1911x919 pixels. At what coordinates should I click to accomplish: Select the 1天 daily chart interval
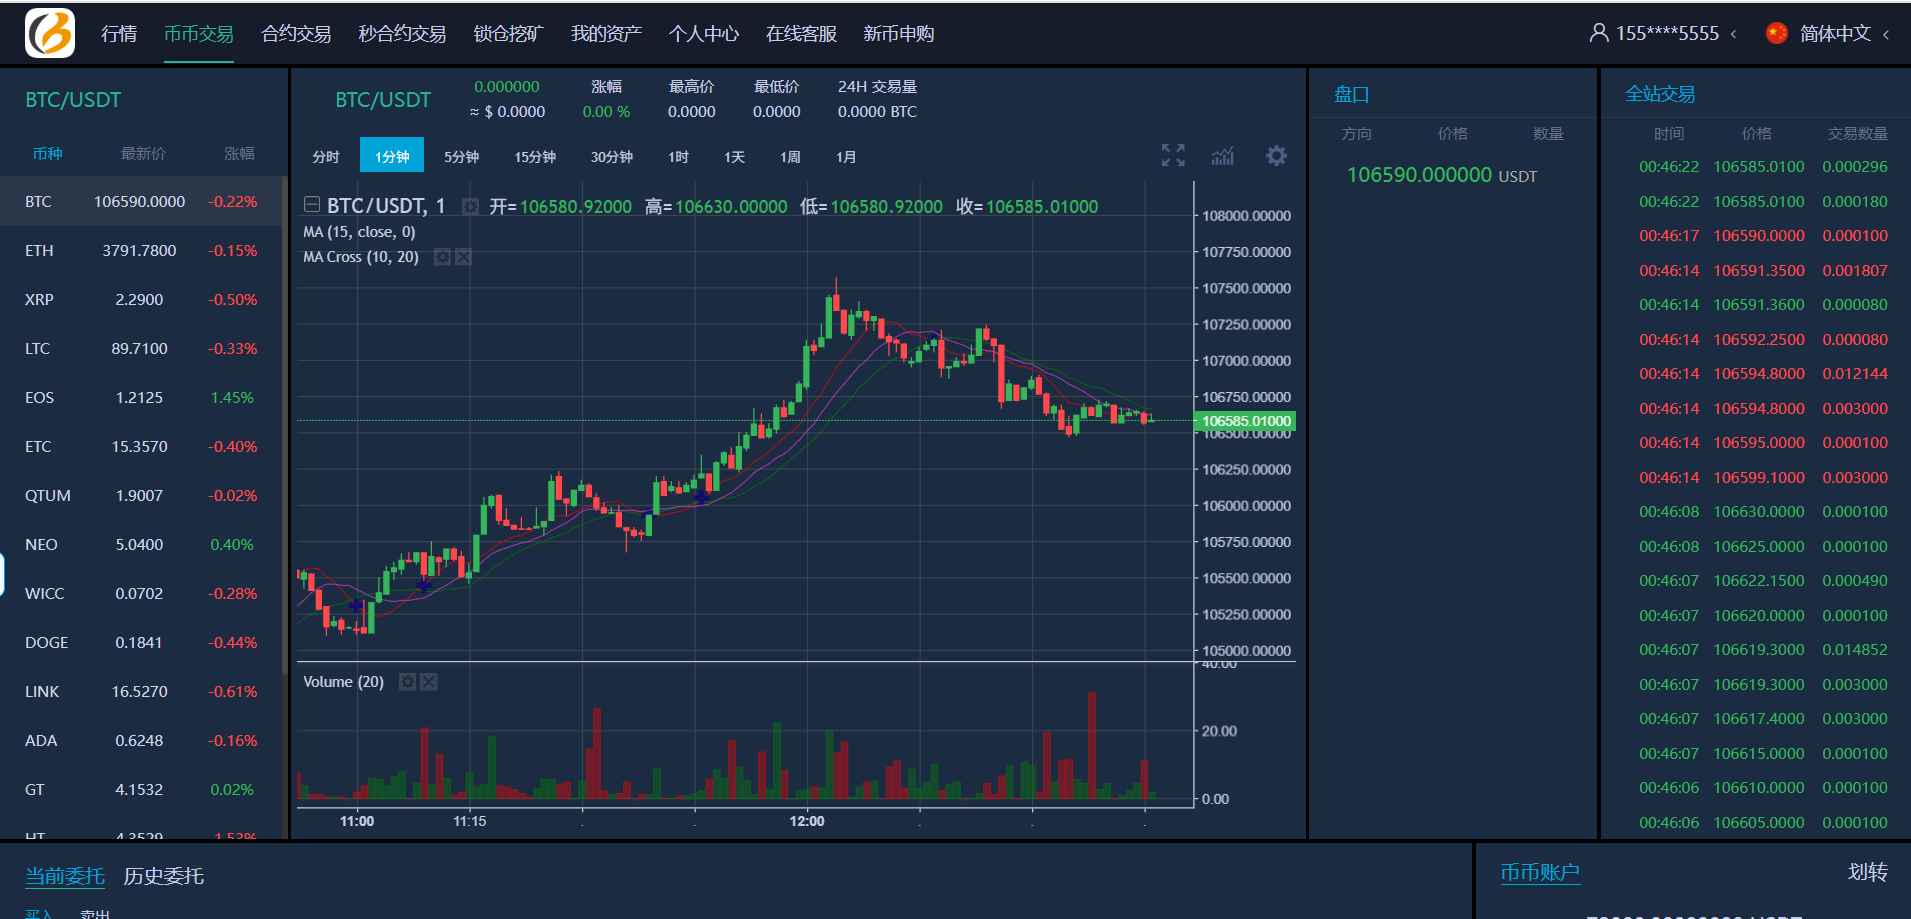734,157
